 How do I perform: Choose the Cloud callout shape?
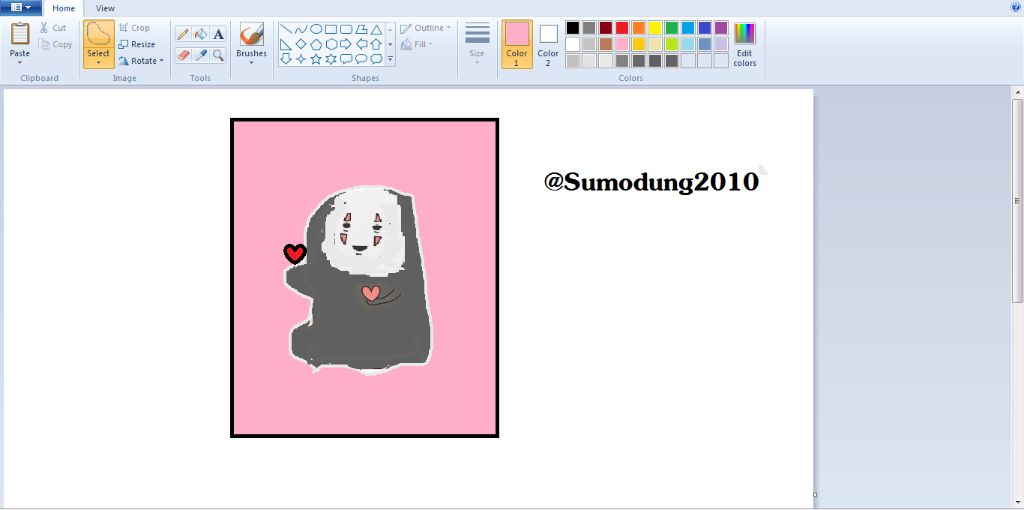click(376, 59)
